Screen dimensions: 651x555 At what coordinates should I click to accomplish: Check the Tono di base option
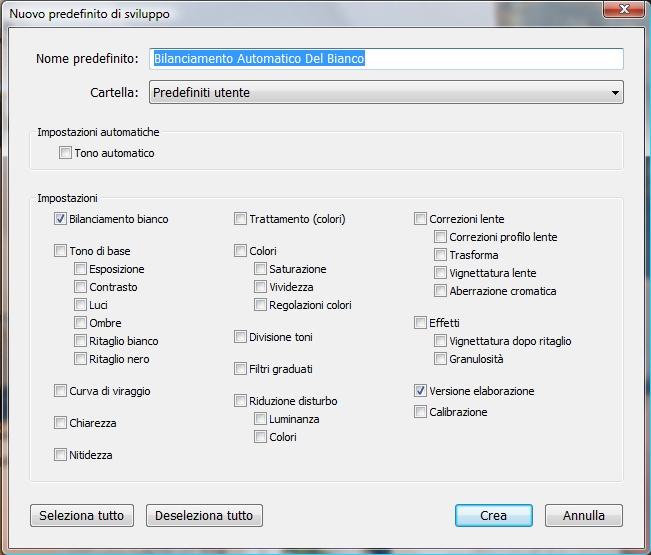coord(60,251)
